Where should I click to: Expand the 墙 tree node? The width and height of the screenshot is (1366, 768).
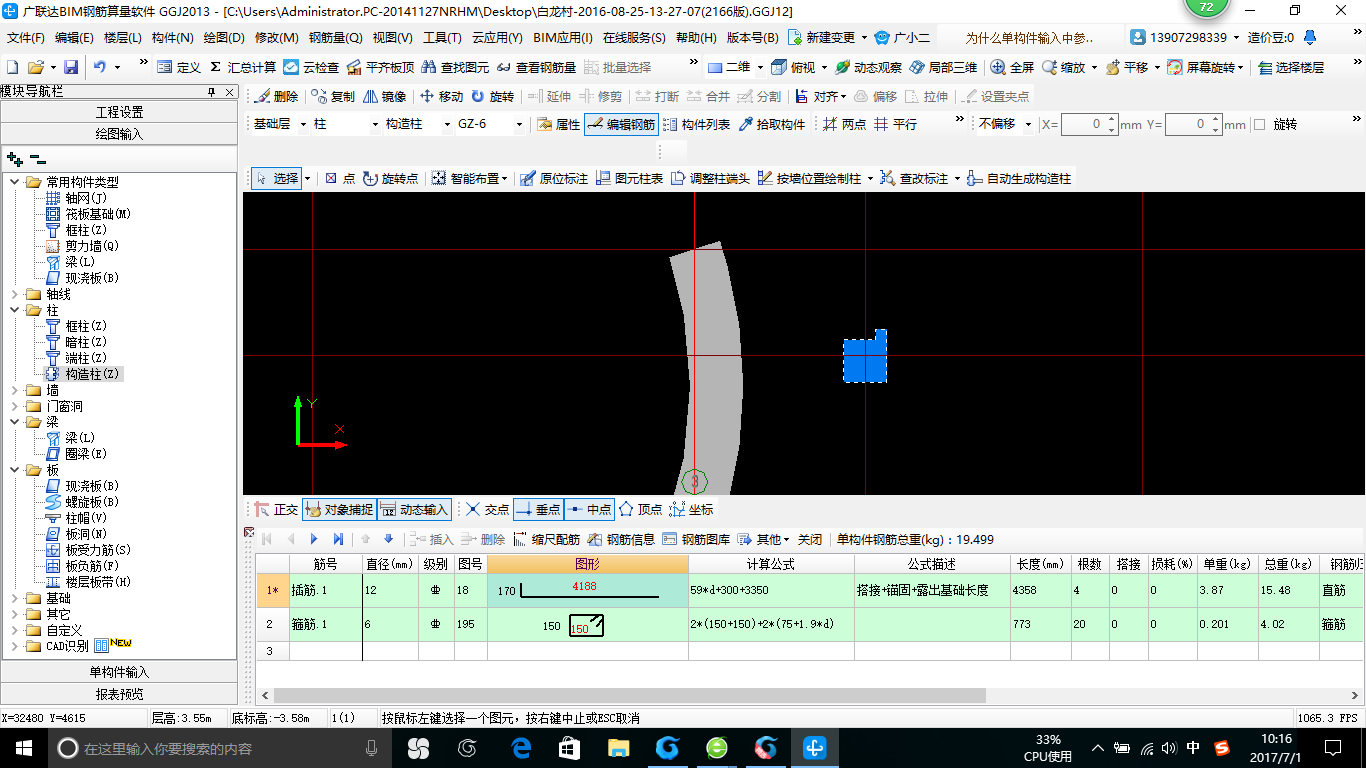click(15, 390)
